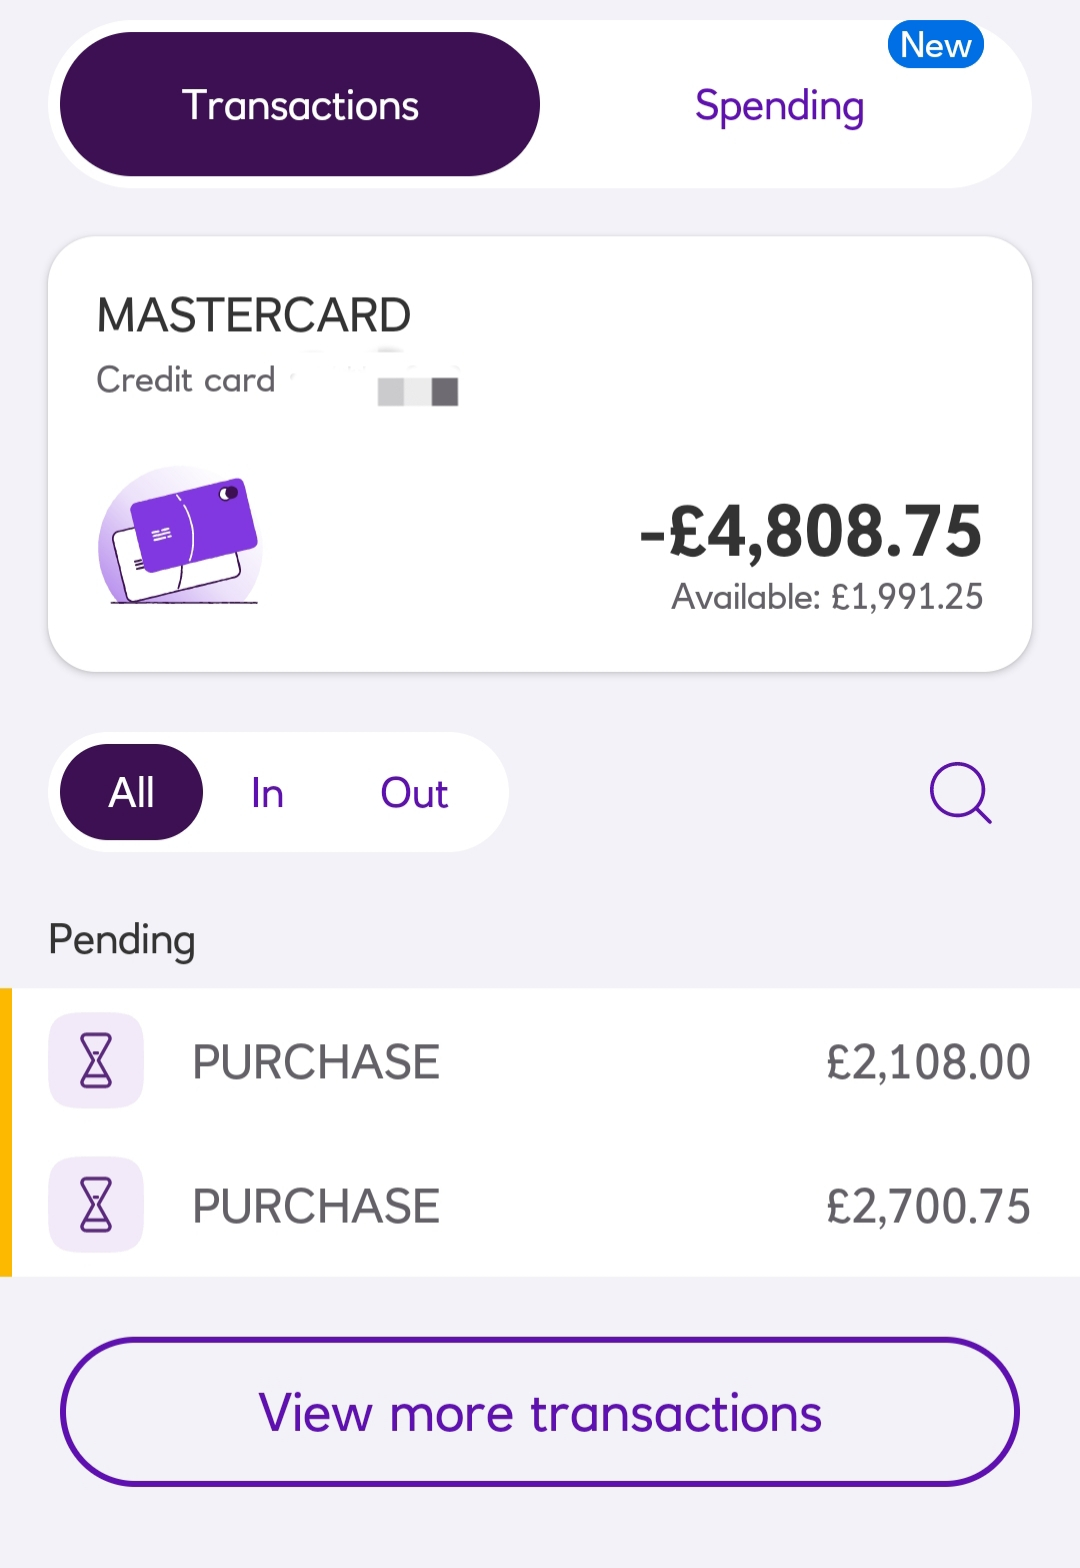1080x1568 pixels.
Task: Tap the hourglass icon beside £2,108.00 purchase
Action: [x=96, y=1060]
